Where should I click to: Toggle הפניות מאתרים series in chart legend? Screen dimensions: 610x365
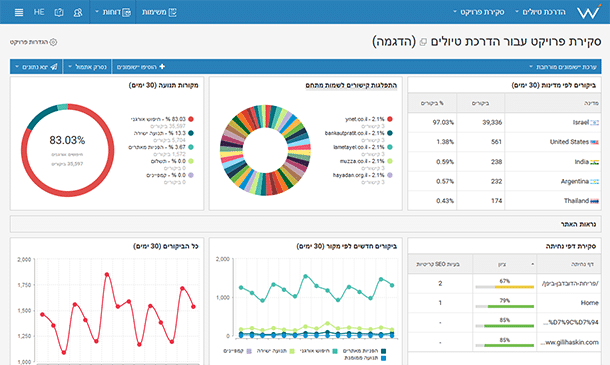(x=364, y=351)
